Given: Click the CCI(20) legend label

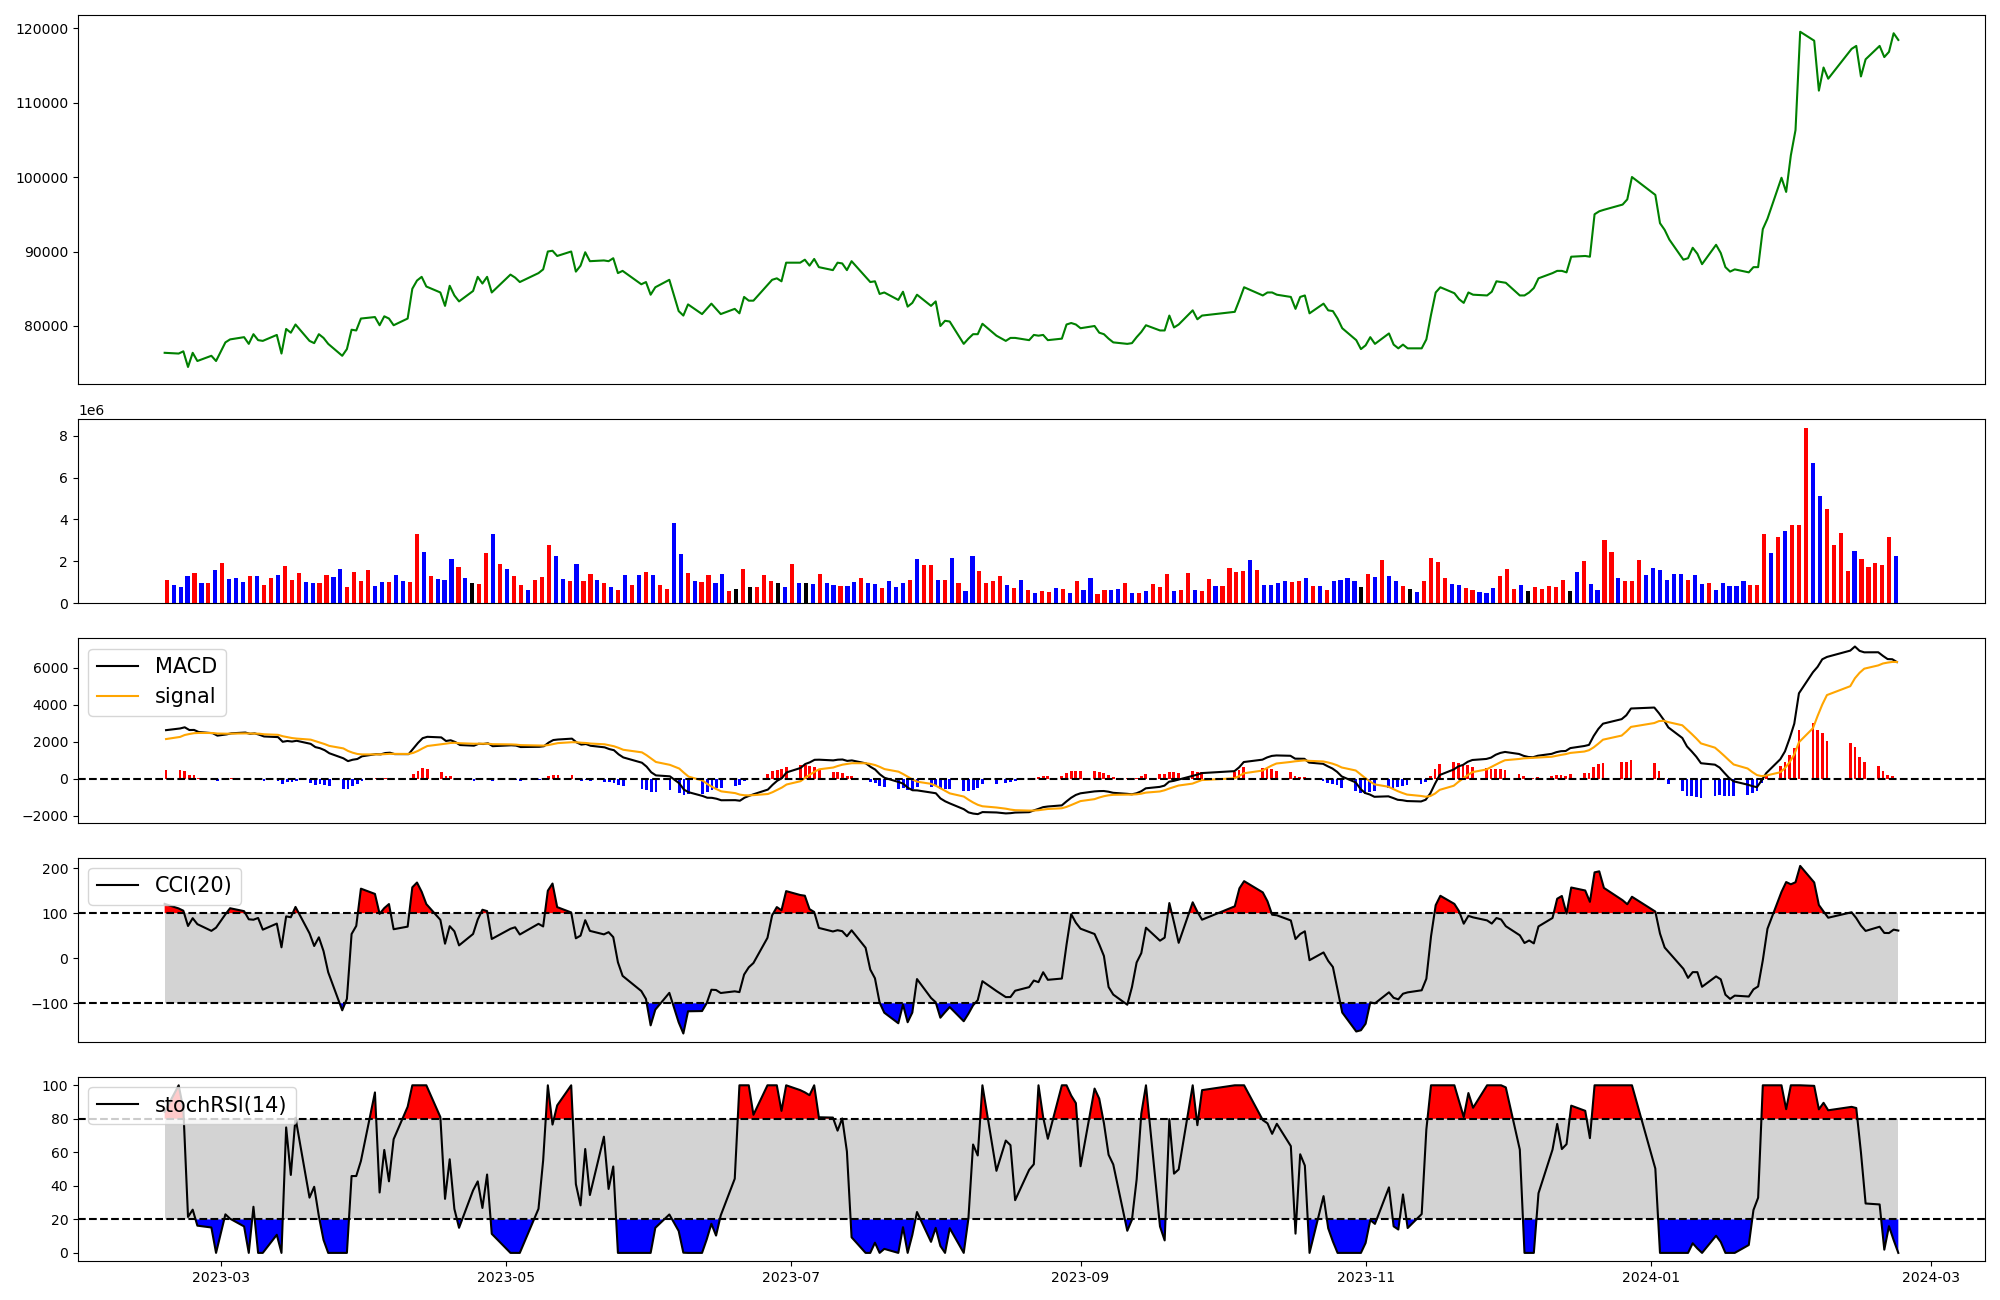Looking at the screenshot, I should point(192,885).
